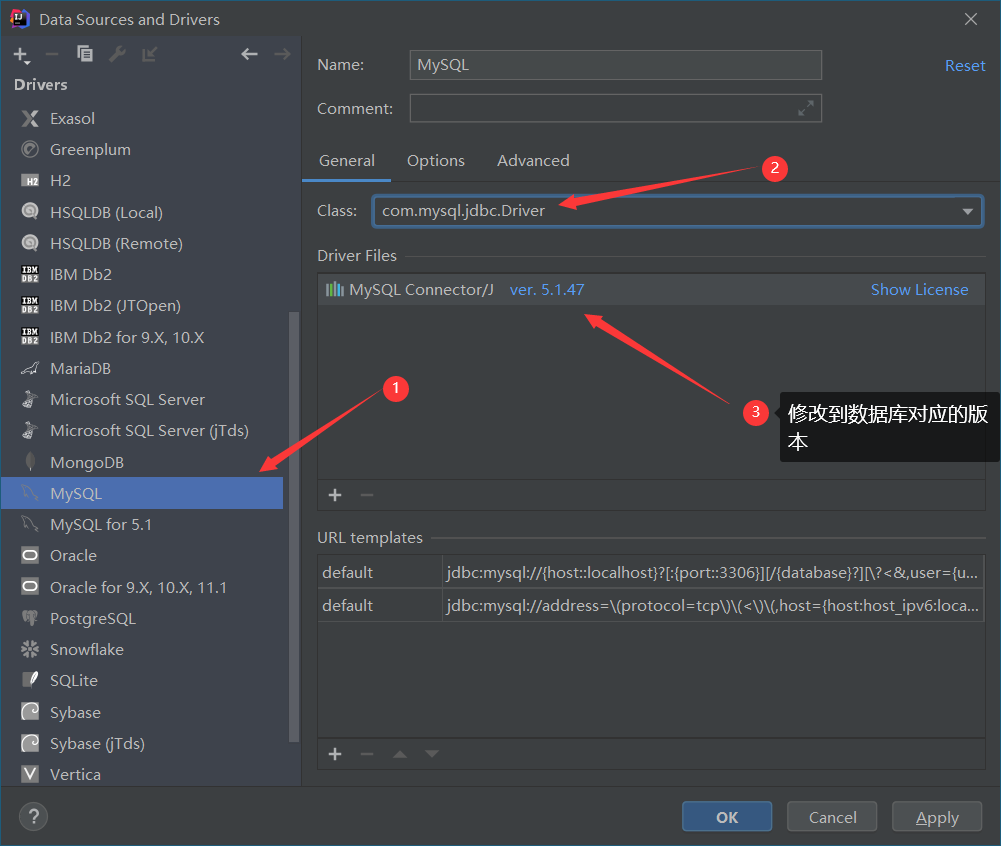
Task: Click the Vertica V icon
Action: [x=30, y=774]
